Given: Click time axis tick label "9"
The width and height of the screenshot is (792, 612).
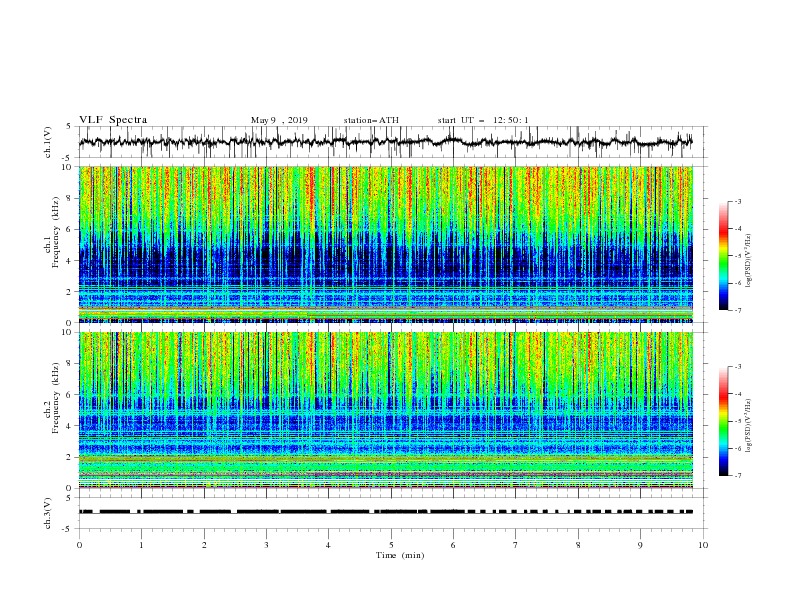Looking at the screenshot, I should click(x=640, y=545).
